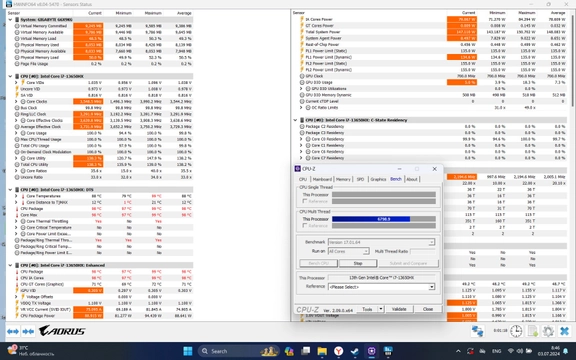Click the expand-all sensors arrows icon in HWiNFO
Viewport: 576px width, 360px height.
pos(12,331)
